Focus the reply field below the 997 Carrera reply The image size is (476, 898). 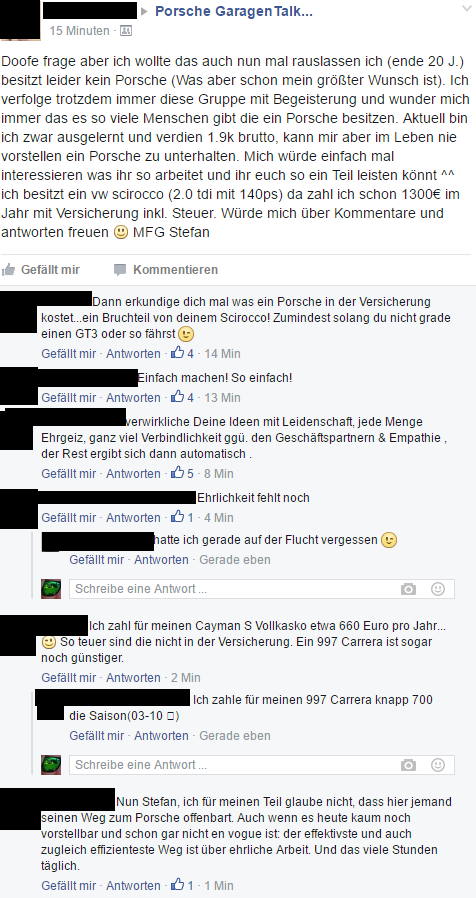pyautogui.click(x=262, y=765)
